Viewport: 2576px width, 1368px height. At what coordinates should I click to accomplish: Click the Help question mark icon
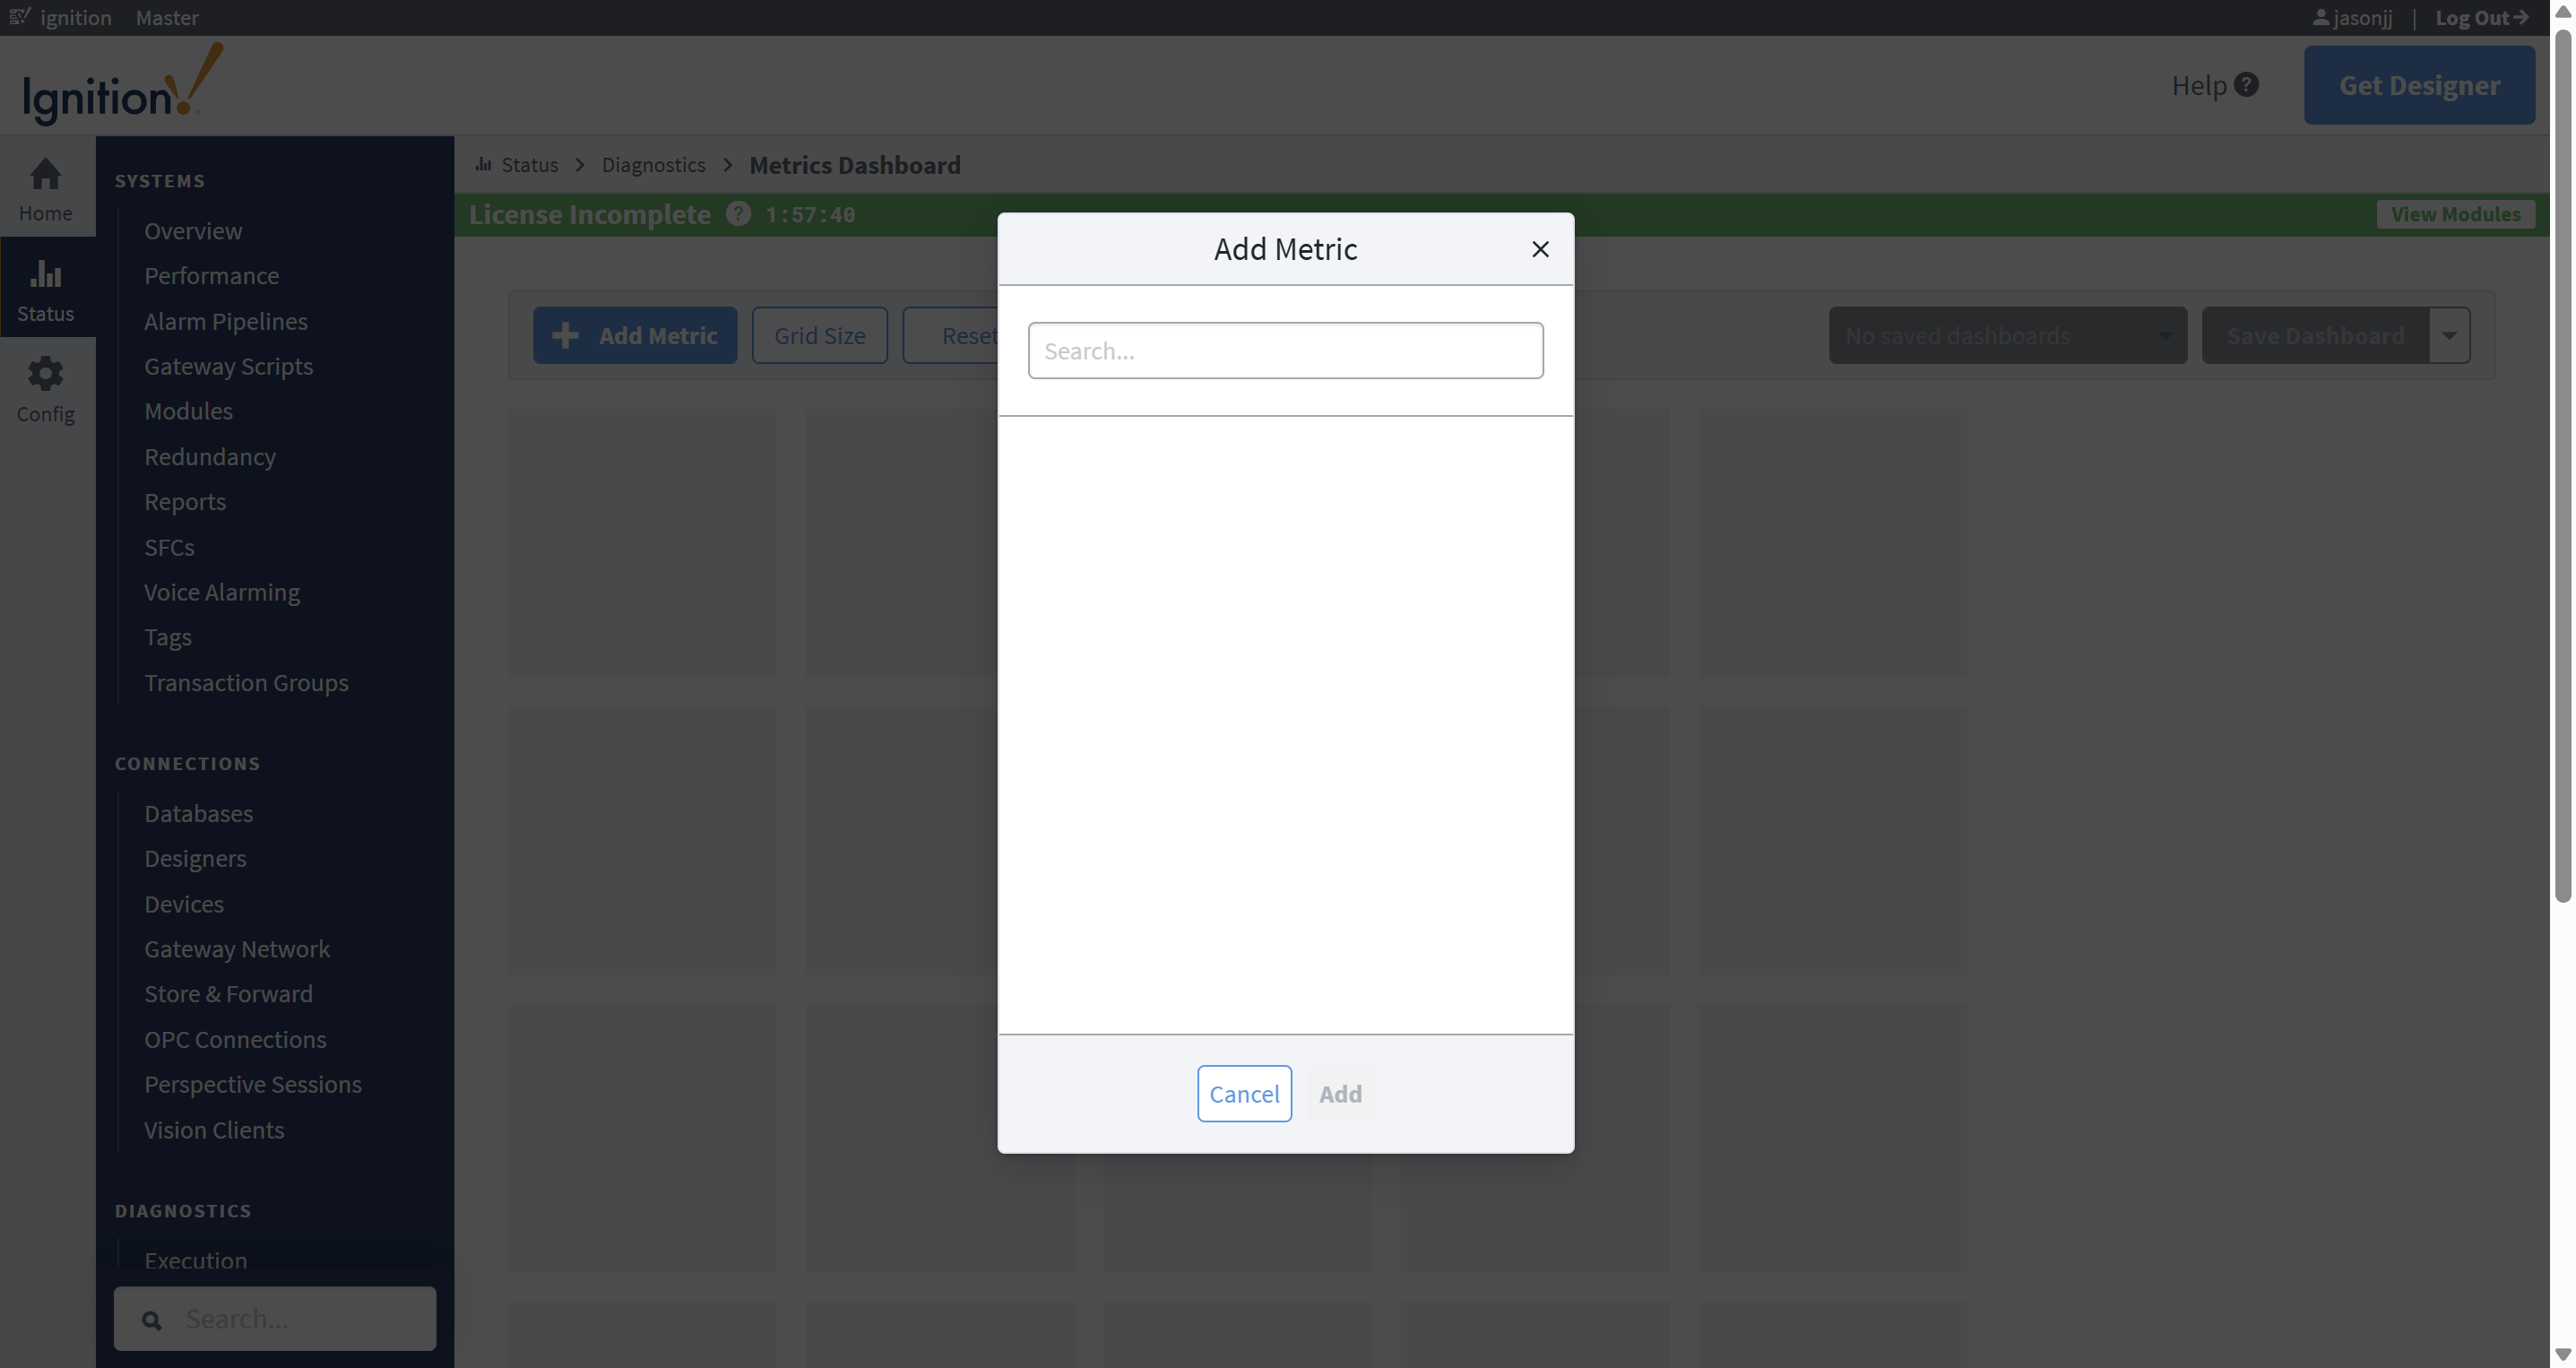(x=2246, y=85)
